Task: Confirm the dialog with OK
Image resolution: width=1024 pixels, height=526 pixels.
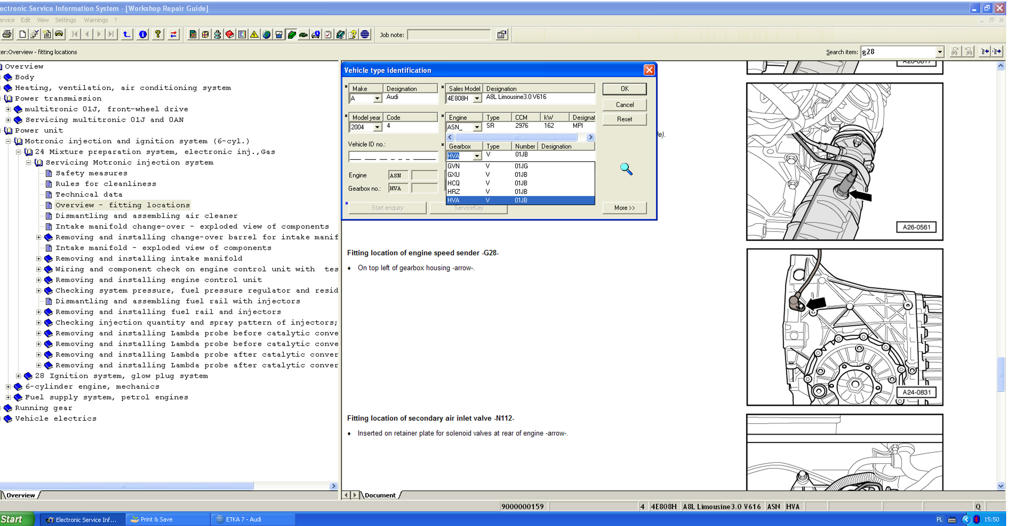Action: point(624,89)
